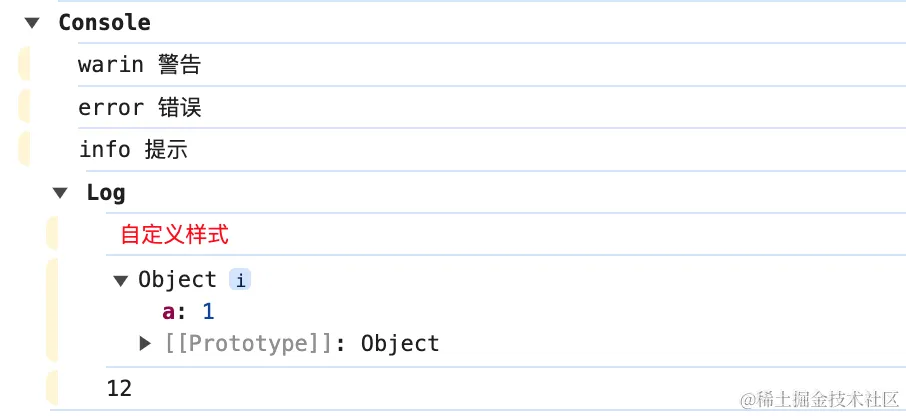Click the yellow marker beside warin 警告

click(24, 64)
